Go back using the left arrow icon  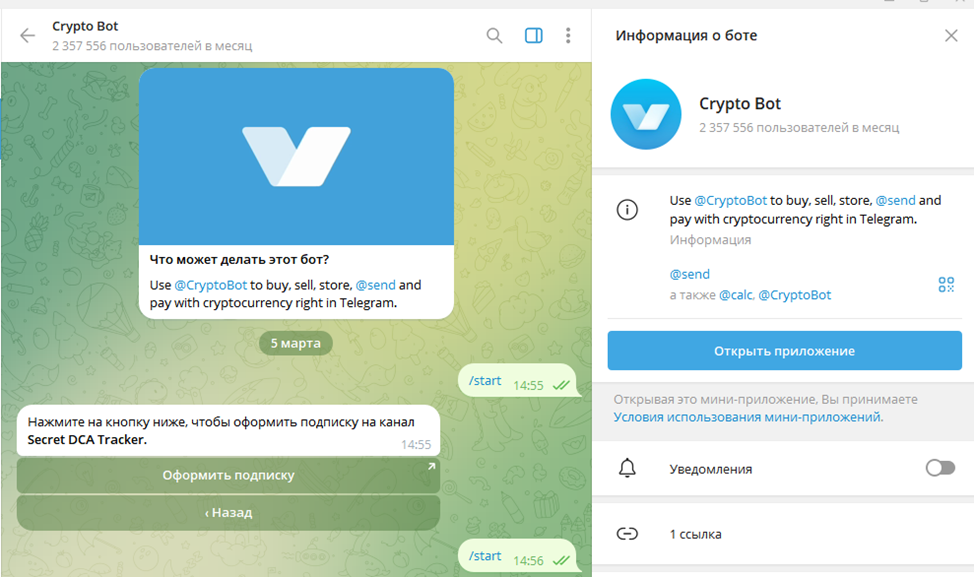point(27,35)
